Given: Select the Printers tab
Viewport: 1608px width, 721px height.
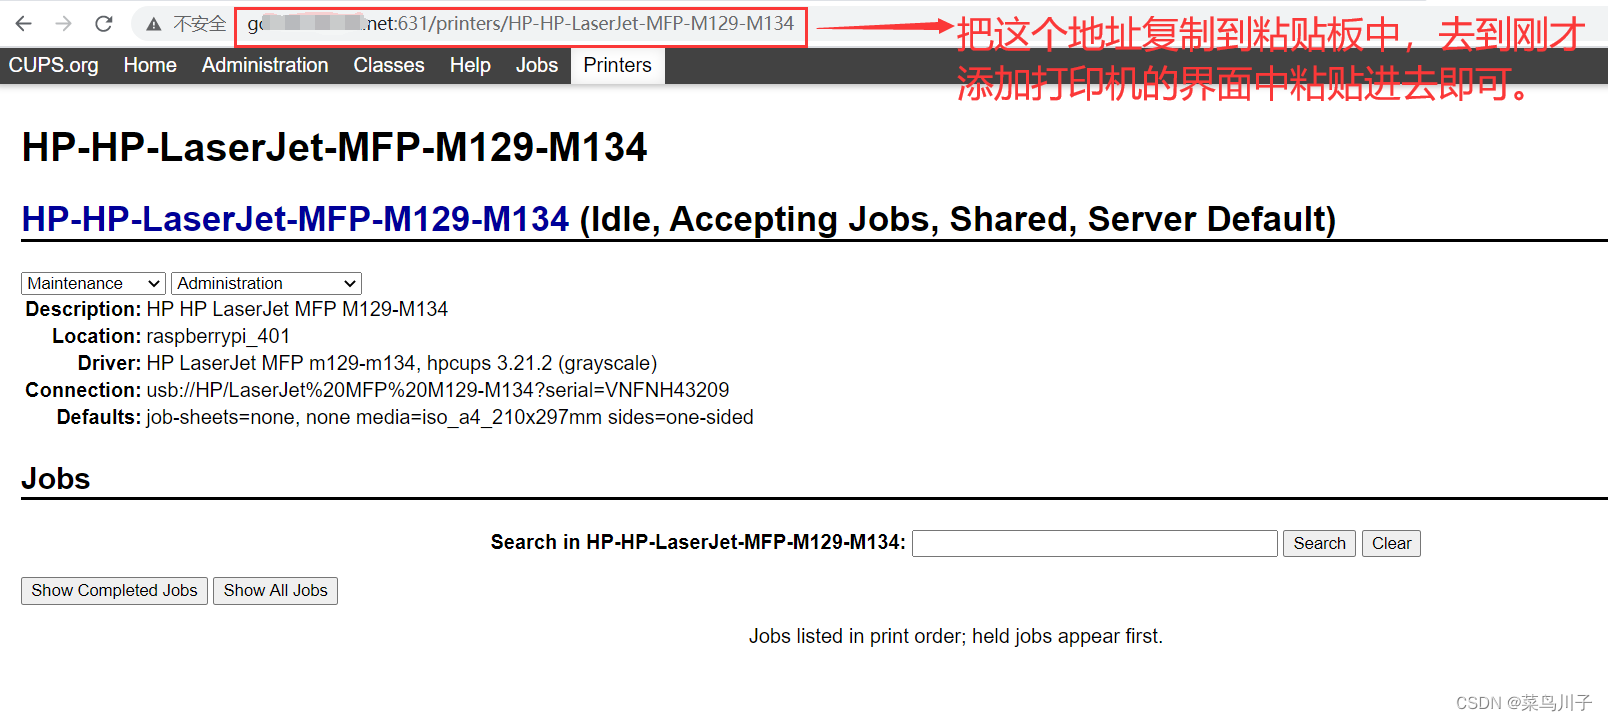Looking at the screenshot, I should (618, 65).
